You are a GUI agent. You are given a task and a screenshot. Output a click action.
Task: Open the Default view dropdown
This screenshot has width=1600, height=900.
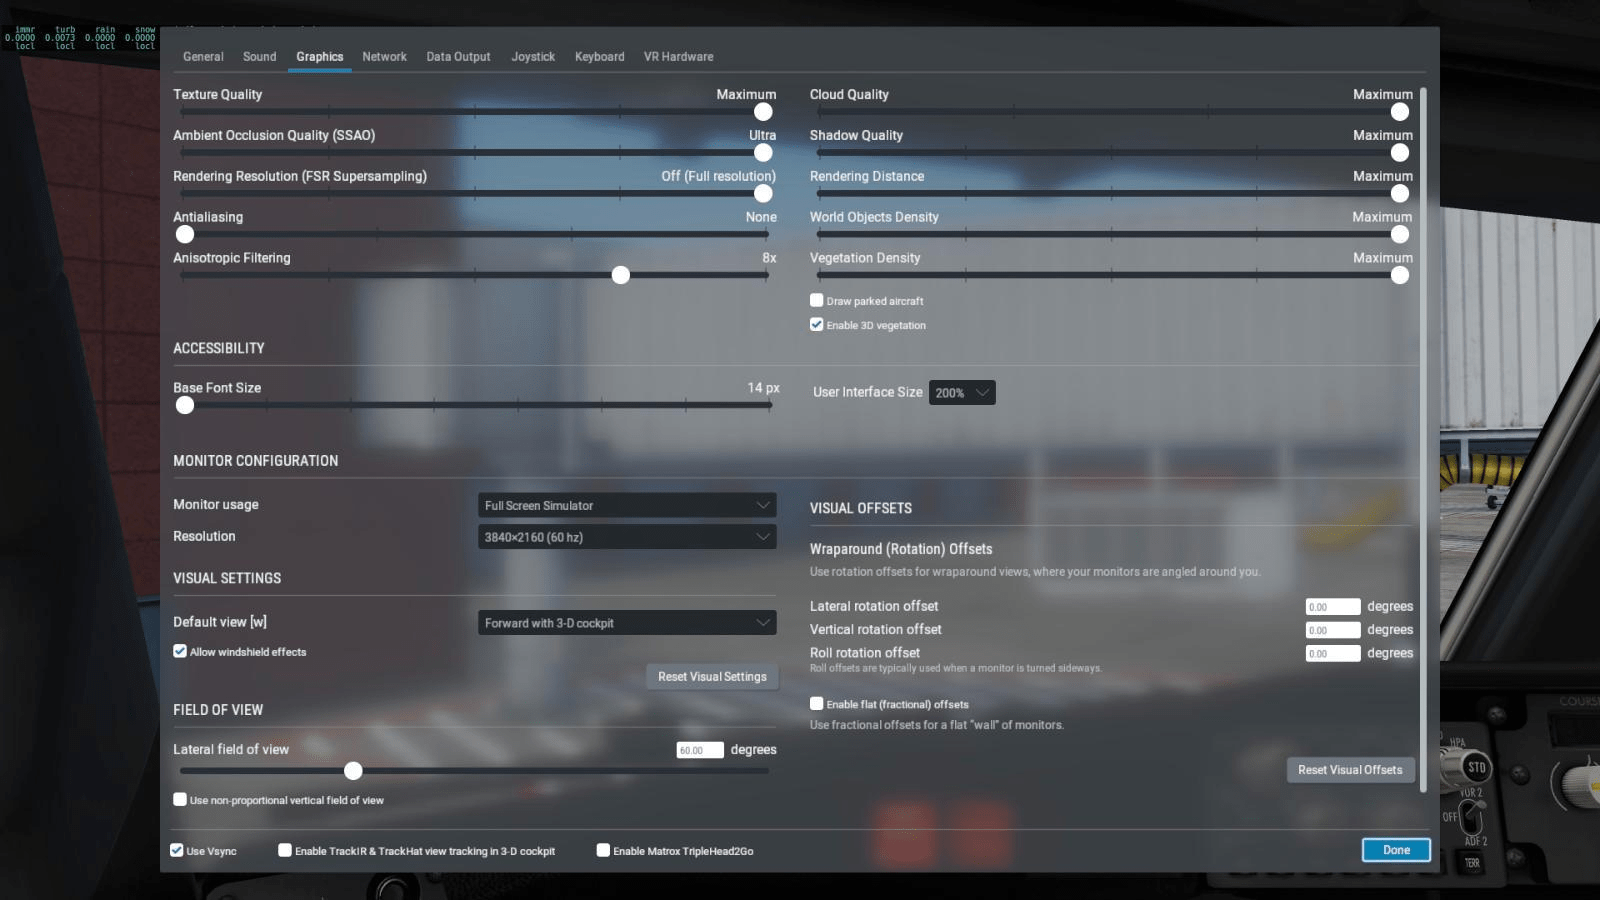pos(627,622)
